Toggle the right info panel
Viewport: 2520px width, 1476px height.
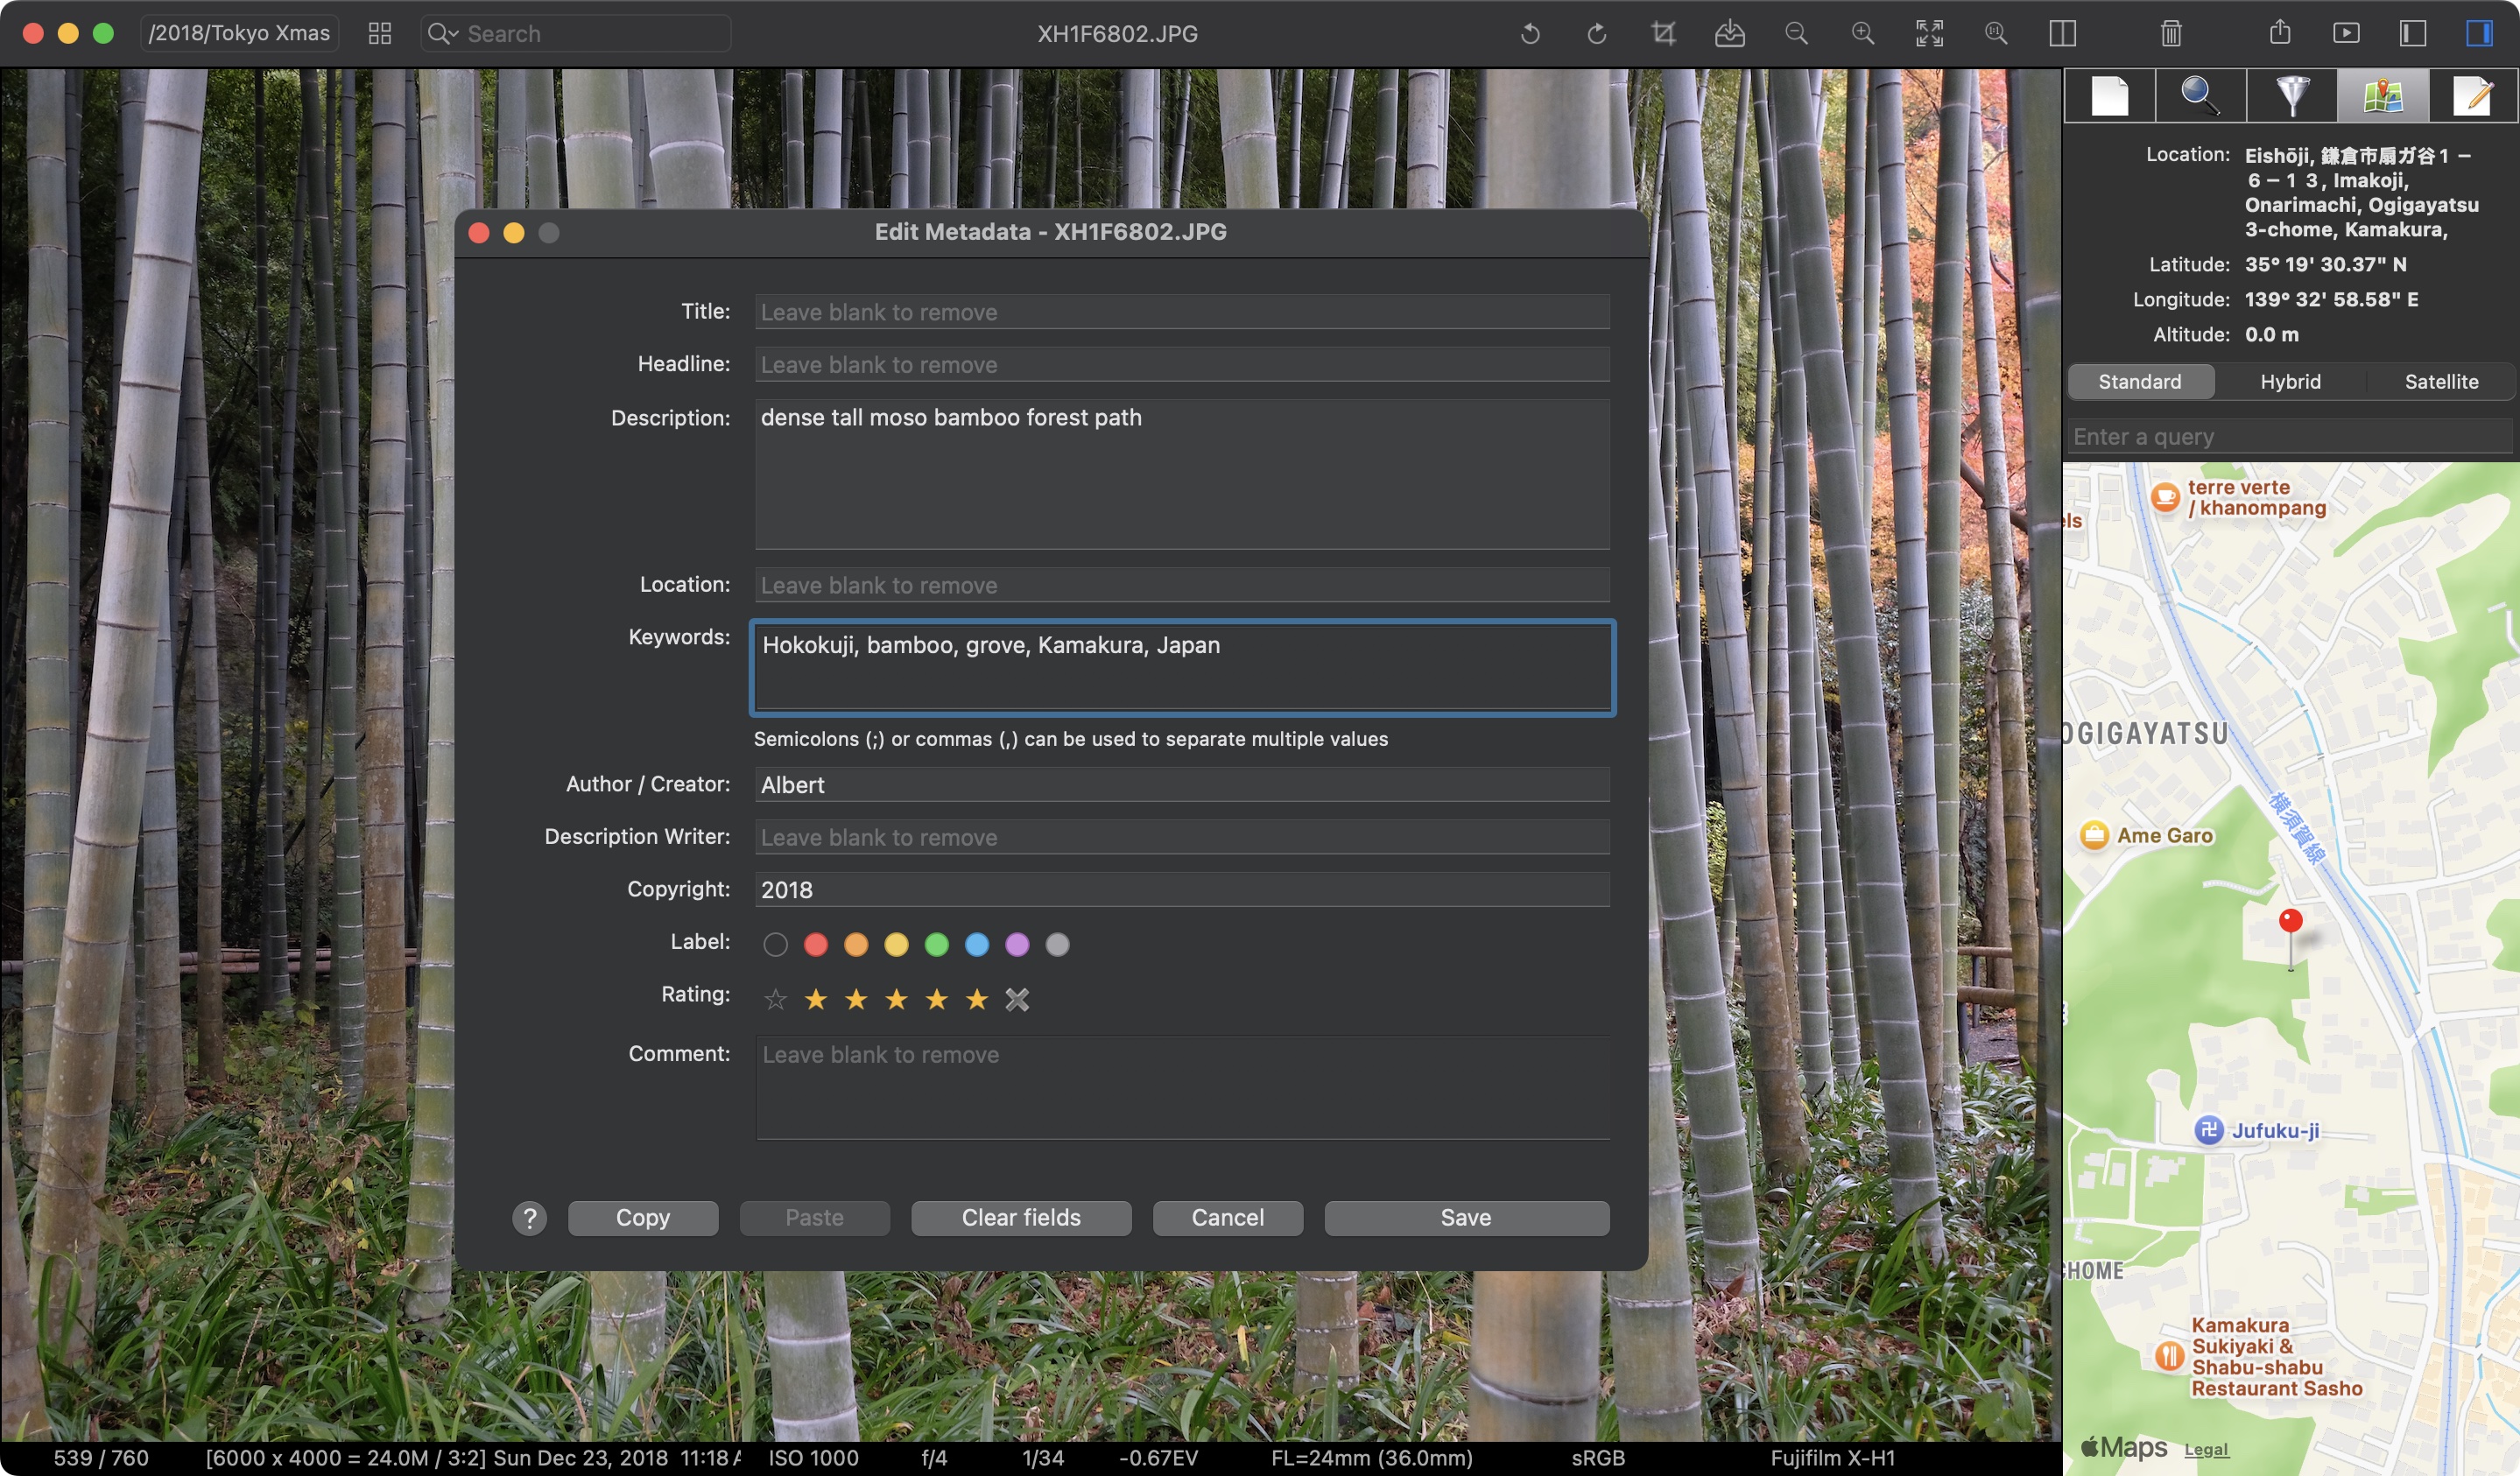coord(2479,34)
